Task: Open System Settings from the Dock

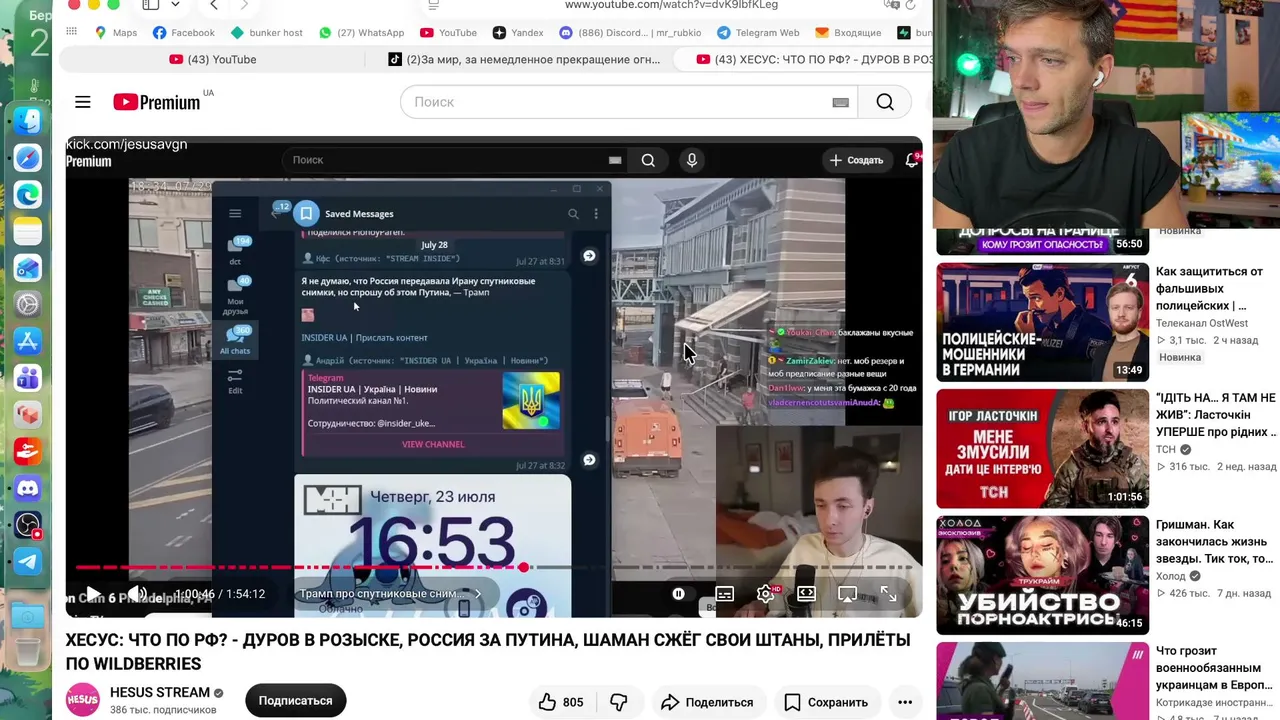Action: point(28,304)
